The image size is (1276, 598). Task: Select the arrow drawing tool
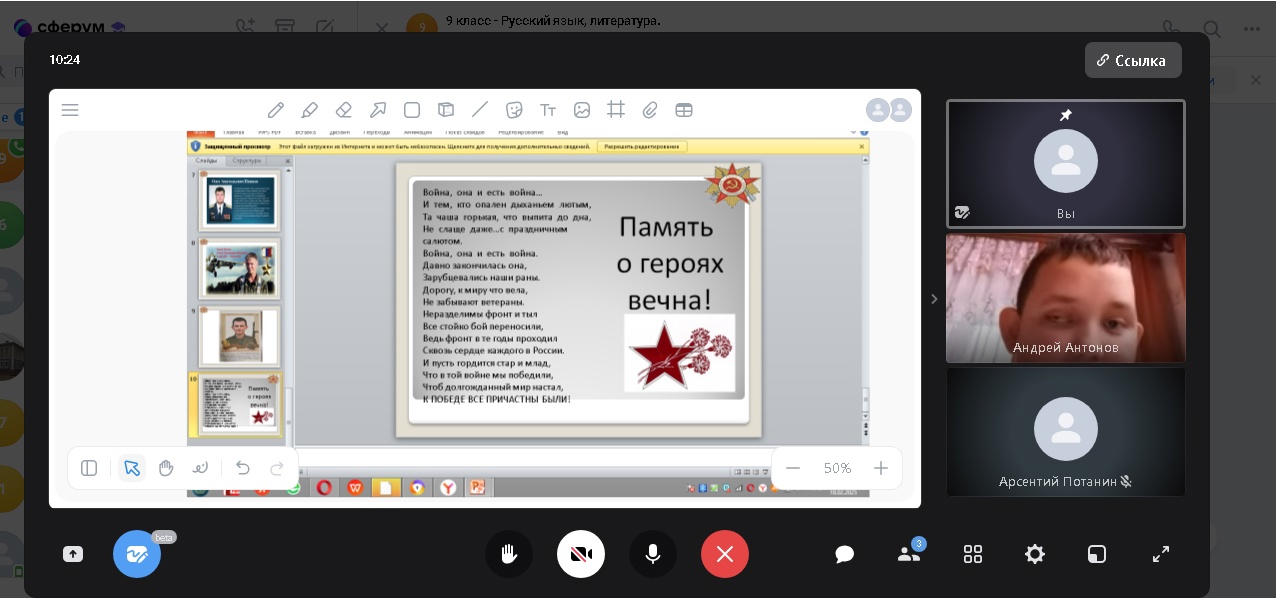378,110
